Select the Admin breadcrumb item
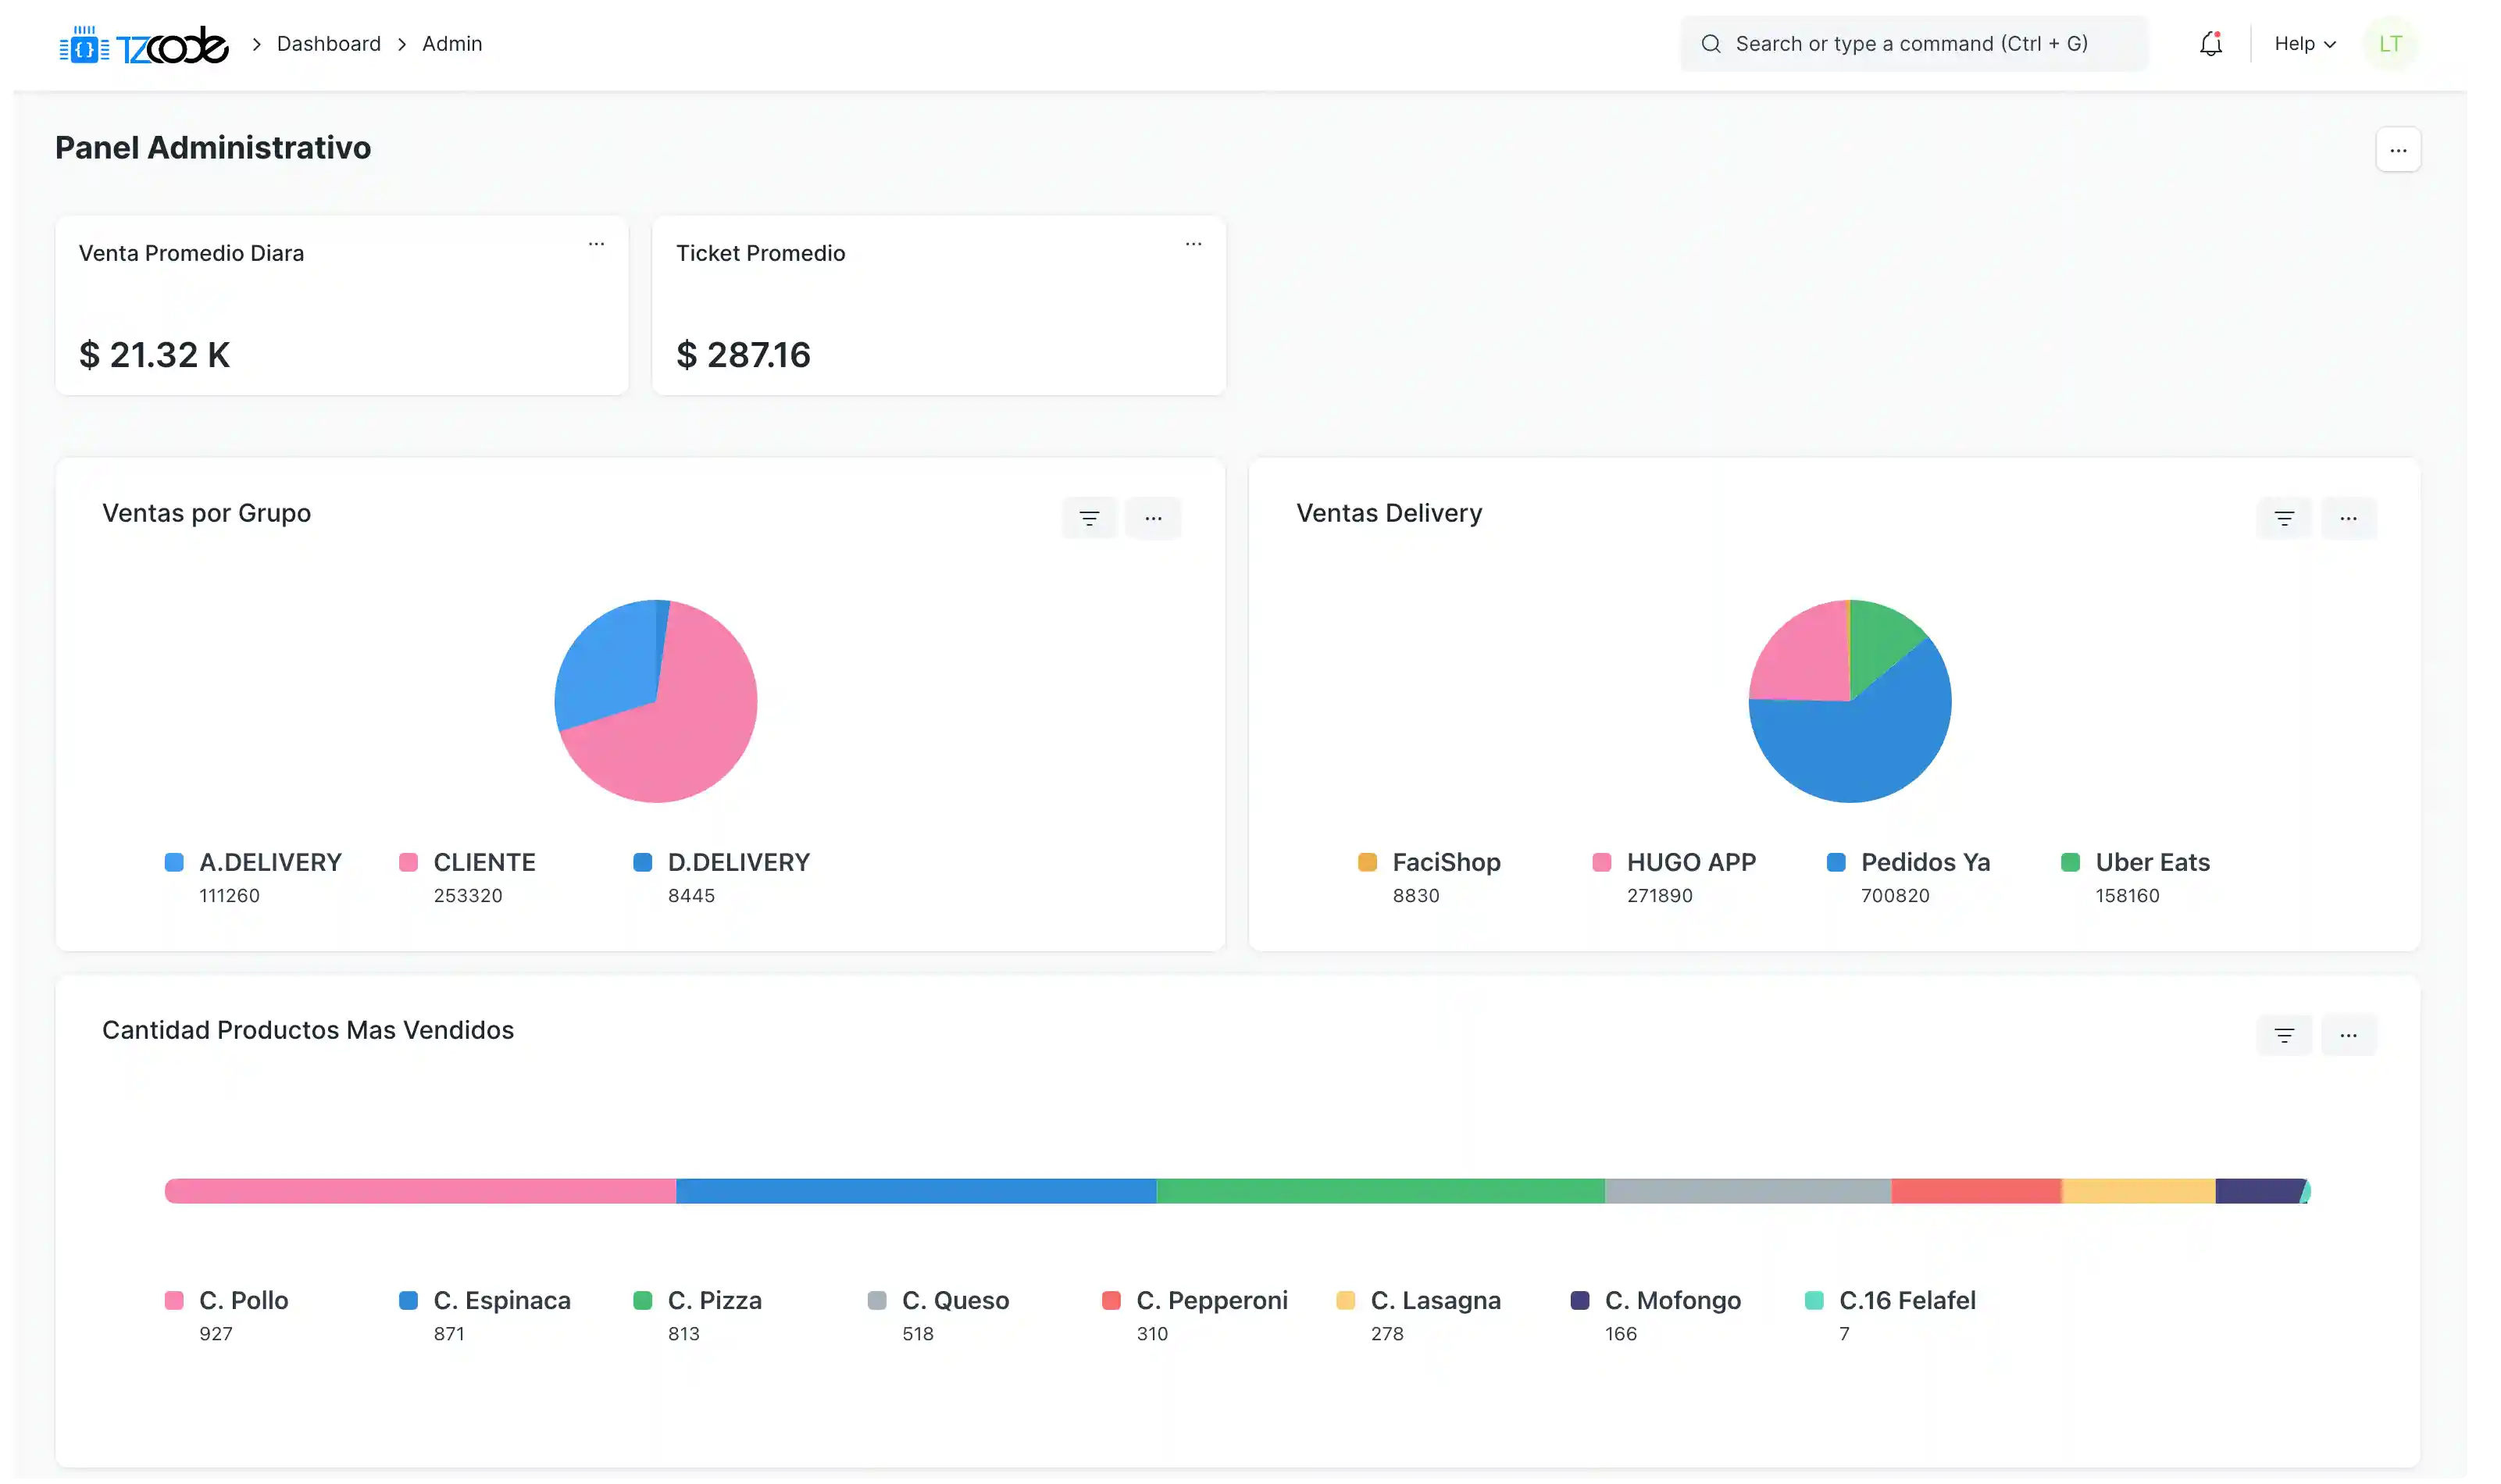Screen dimensions: 2501x1484 click(452, 44)
